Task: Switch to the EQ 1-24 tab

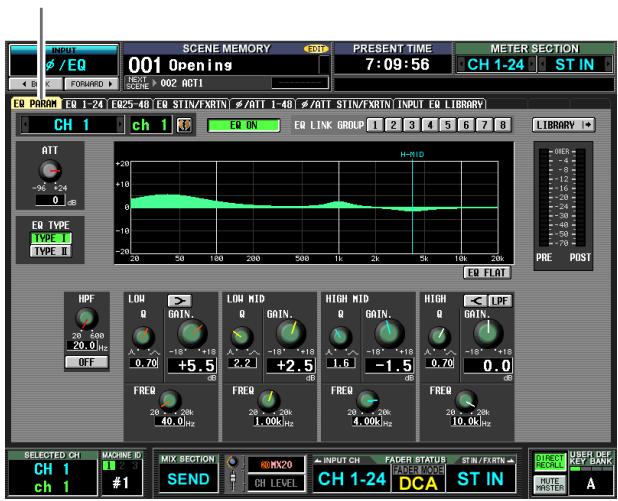Action: (84, 104)
